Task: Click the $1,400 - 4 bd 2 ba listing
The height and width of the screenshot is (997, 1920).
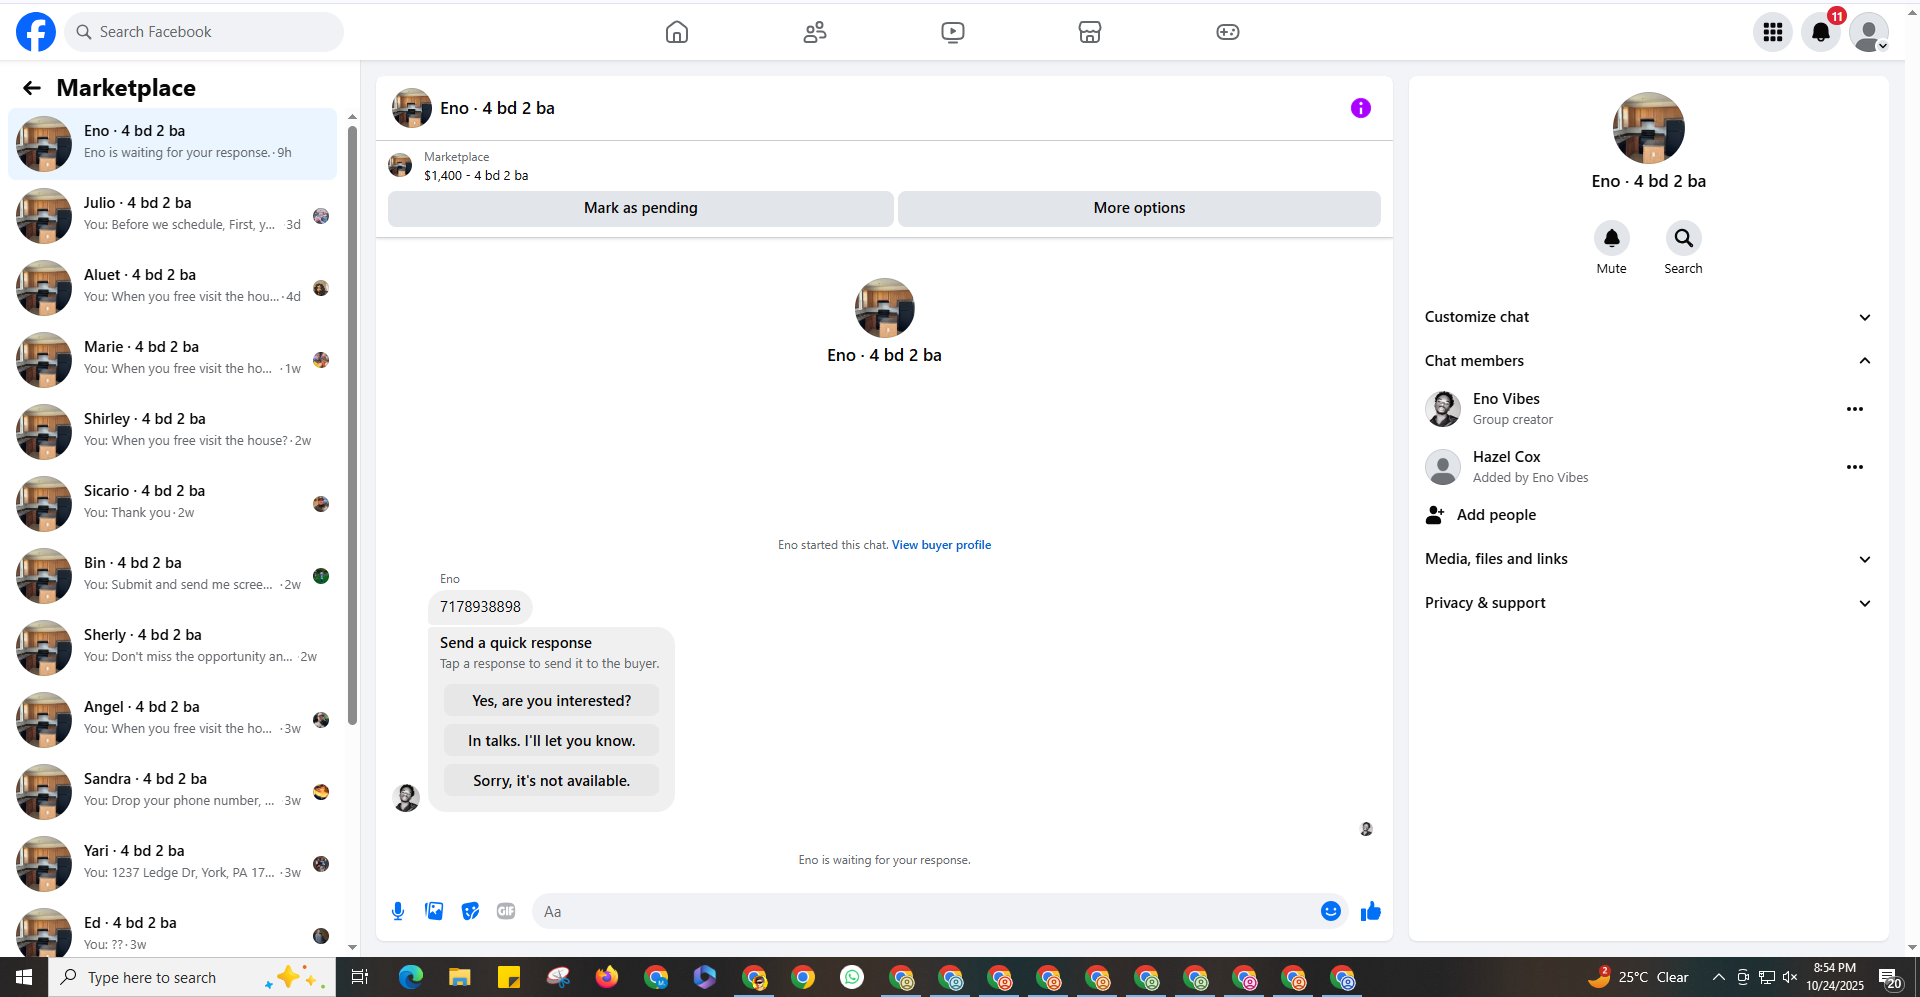Action: pyautogui.click(x=476, y=176)
